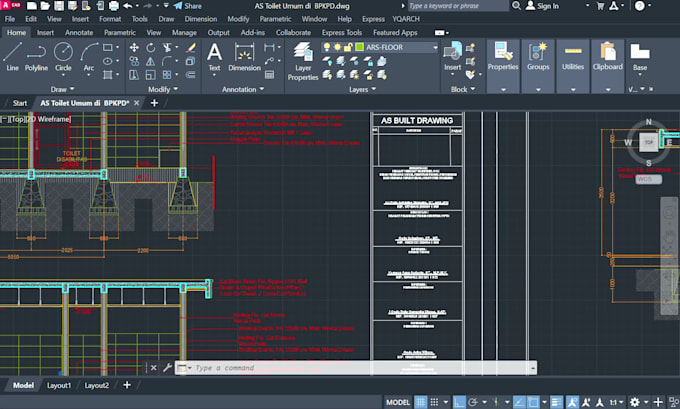The width and height of the screenshot is (680, 409).
Task: Click the command line input field
Action: [360, 368]
